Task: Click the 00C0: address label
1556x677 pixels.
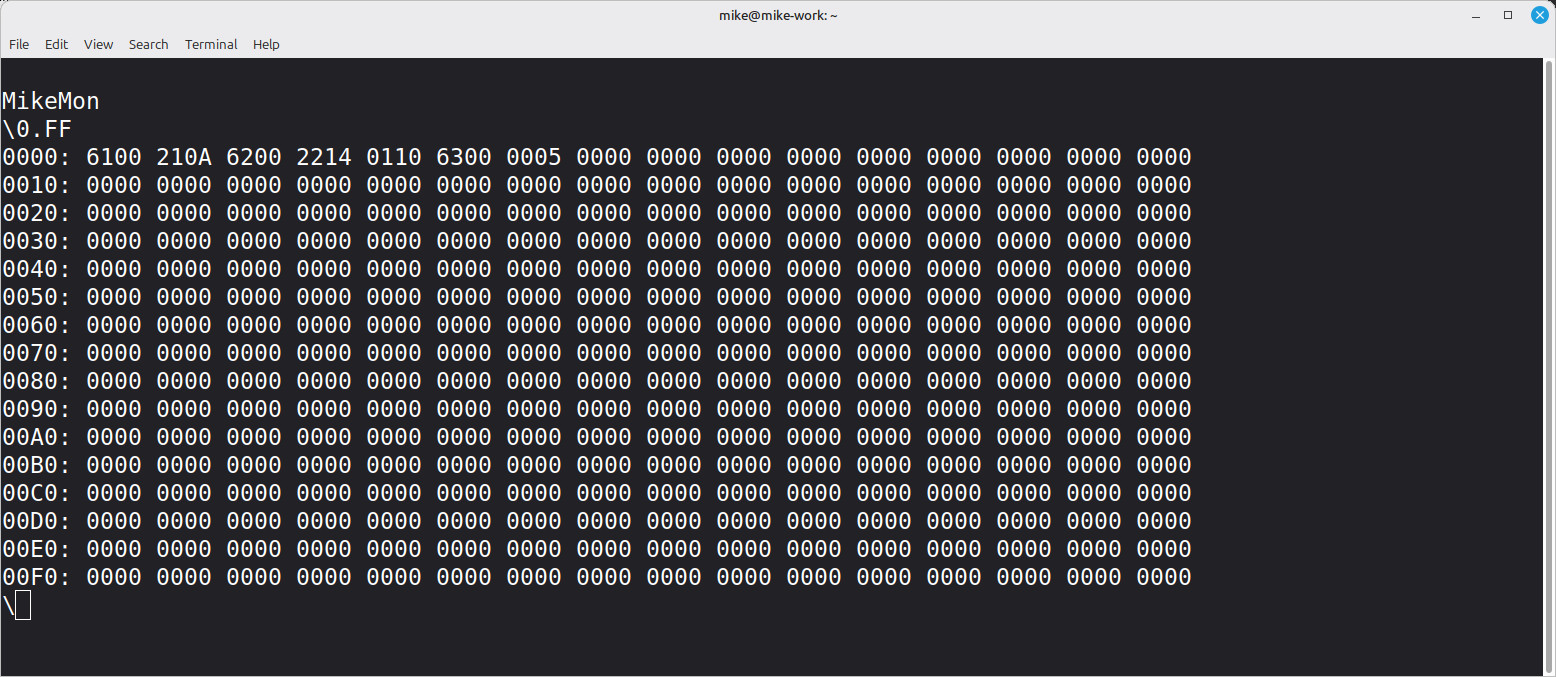Action: [x=37, y=493]
